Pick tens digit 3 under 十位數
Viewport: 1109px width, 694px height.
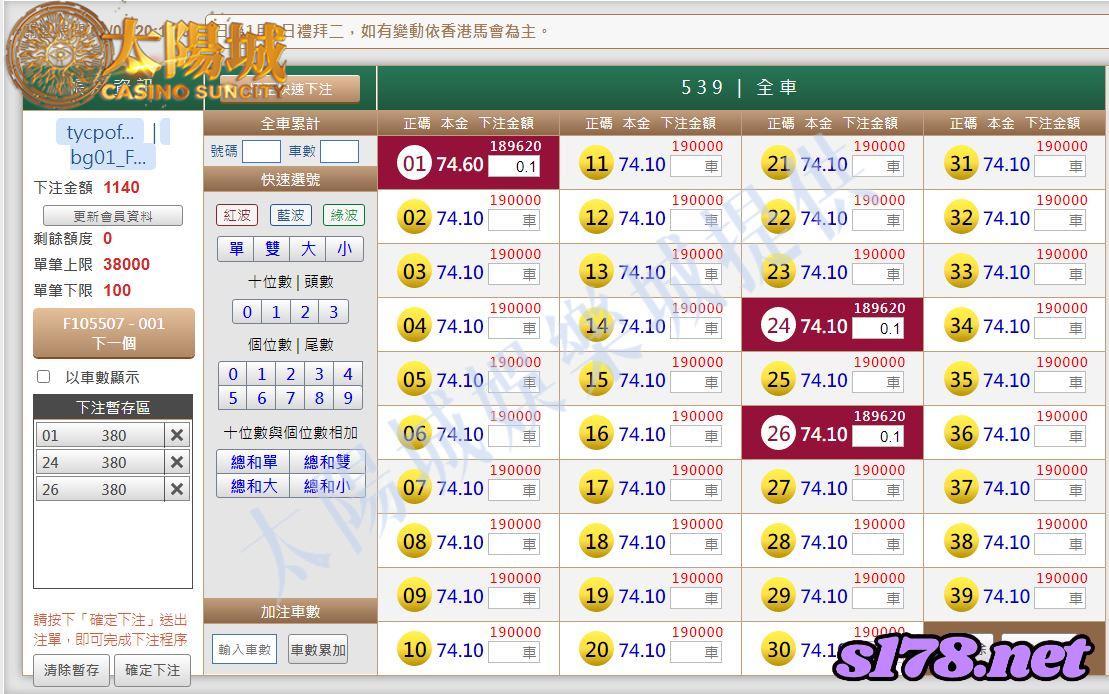pyautogui.click(x=334, y=312)
